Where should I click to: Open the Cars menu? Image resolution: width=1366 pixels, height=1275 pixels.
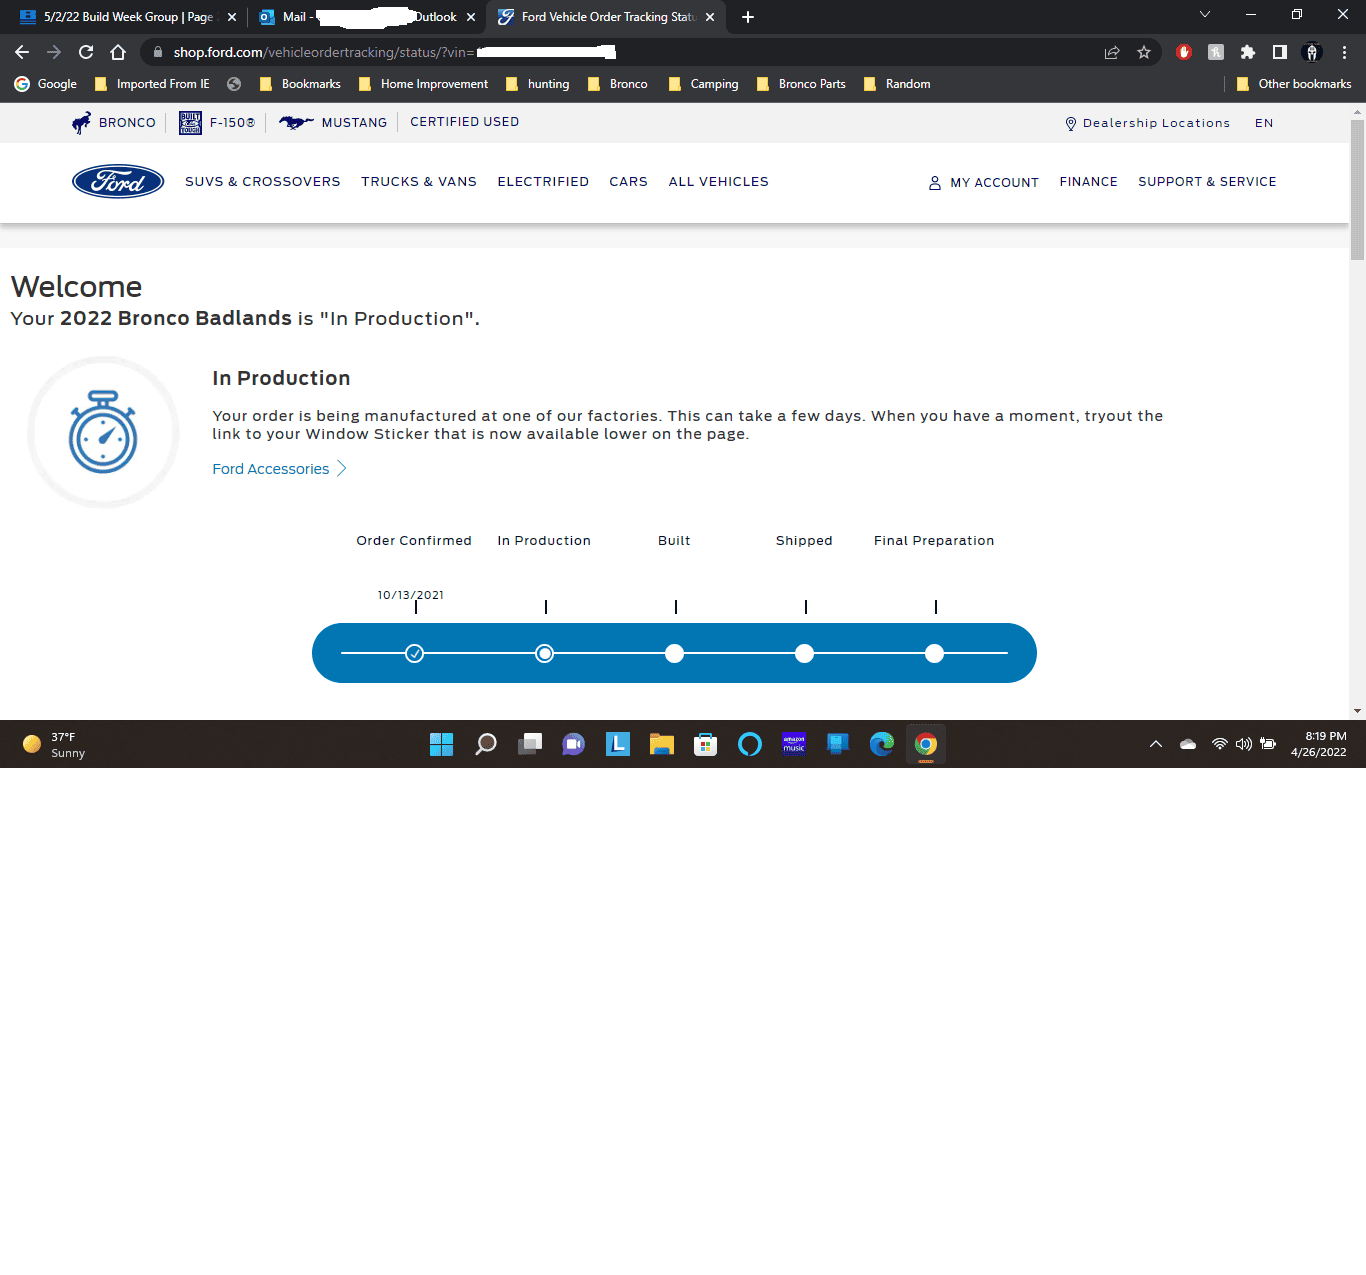(x=628, y=182)
